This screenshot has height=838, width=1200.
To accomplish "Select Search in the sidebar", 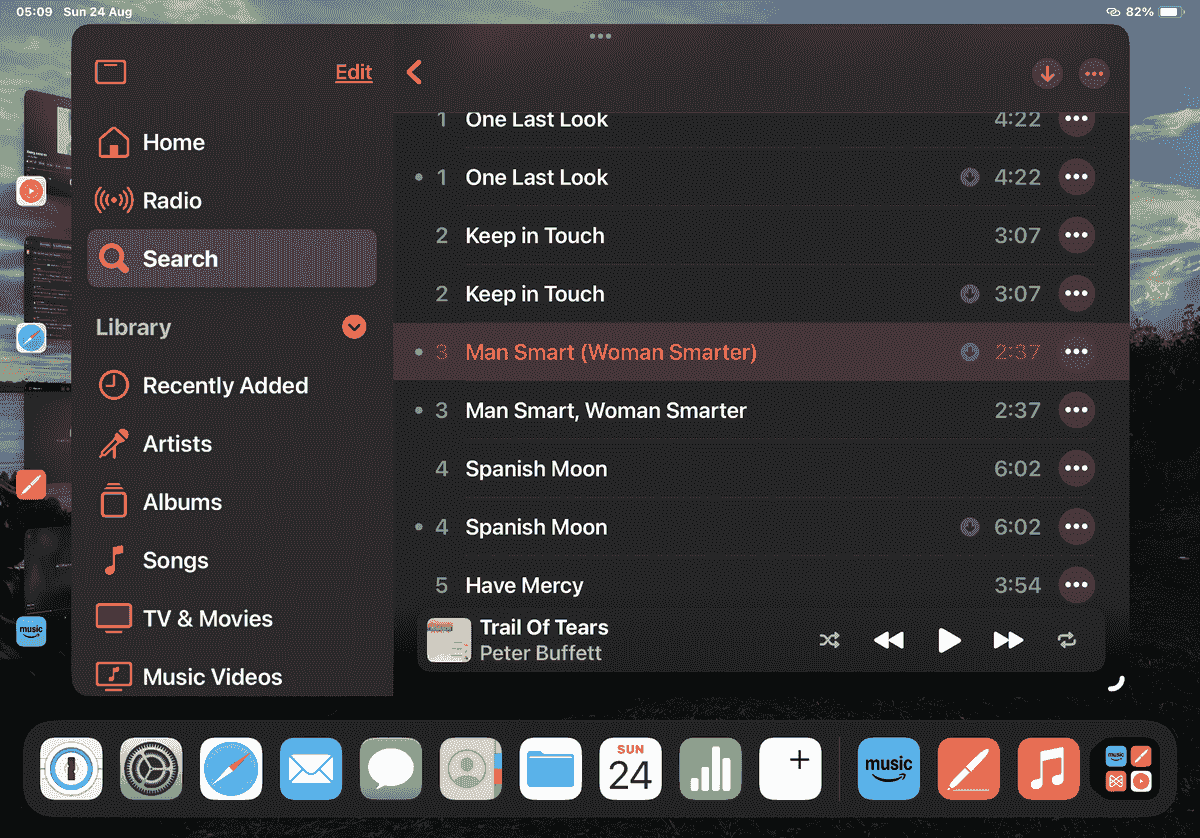I will [x=231, y=259].
